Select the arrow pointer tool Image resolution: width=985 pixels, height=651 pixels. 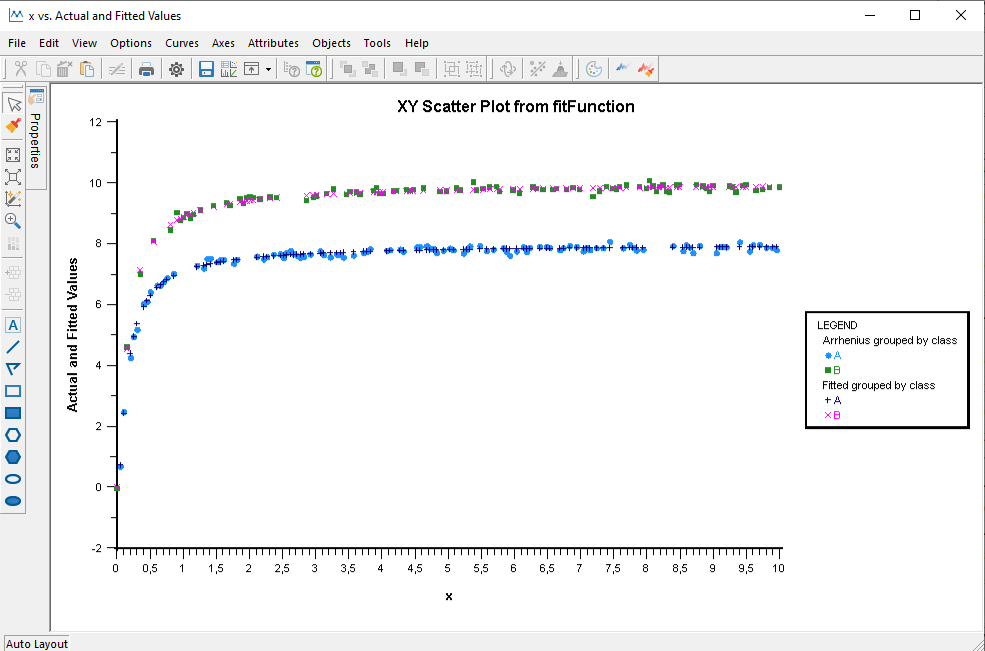click(13, 104)
